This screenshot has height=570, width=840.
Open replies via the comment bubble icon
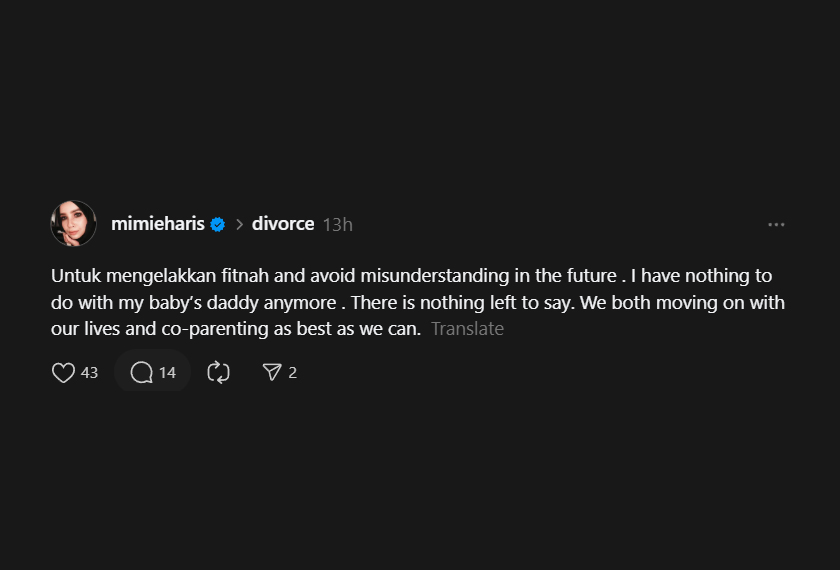142,373
